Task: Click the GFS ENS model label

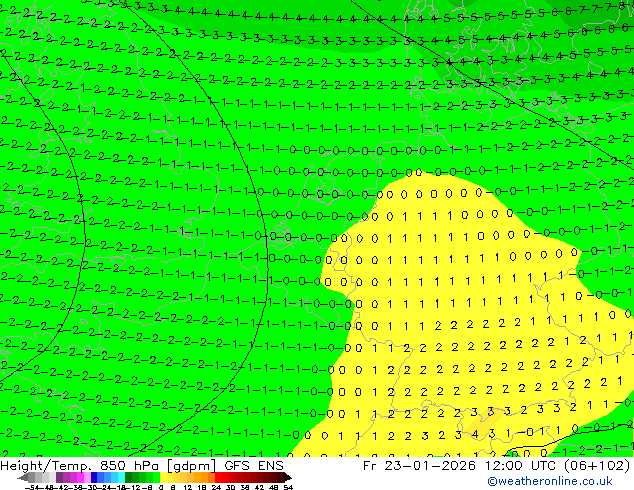Action: tap(254, 466)
